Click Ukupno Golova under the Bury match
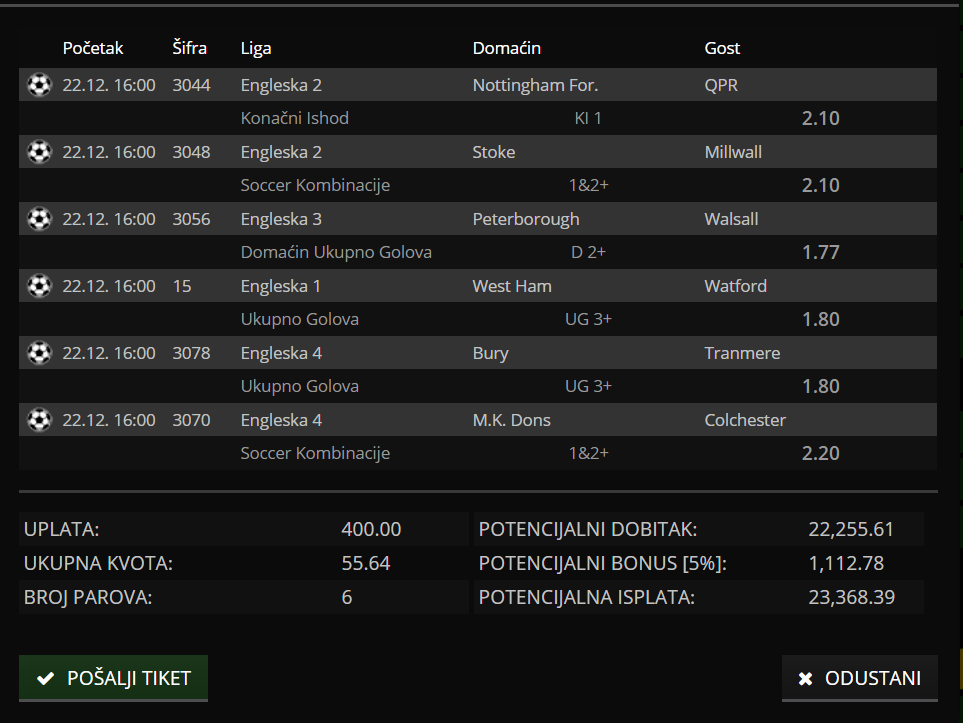This screenshot has height=723, width=963. pos(300,386)
